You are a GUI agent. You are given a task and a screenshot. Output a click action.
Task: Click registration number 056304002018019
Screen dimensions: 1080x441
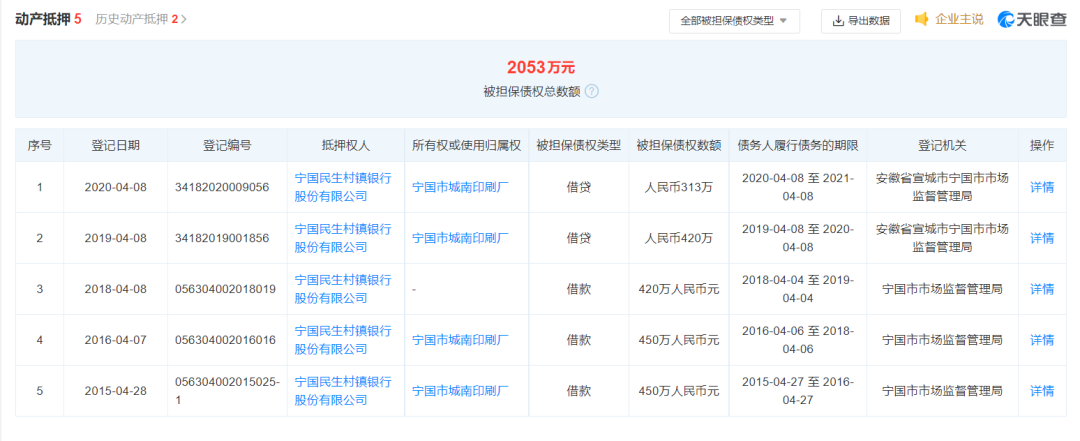pyautogui.click(x=225, y=289)
